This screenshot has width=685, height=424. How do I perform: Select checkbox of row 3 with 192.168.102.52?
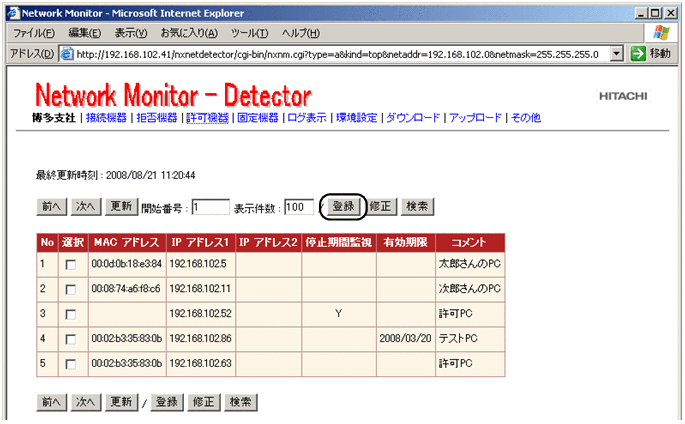pos(70,314)
